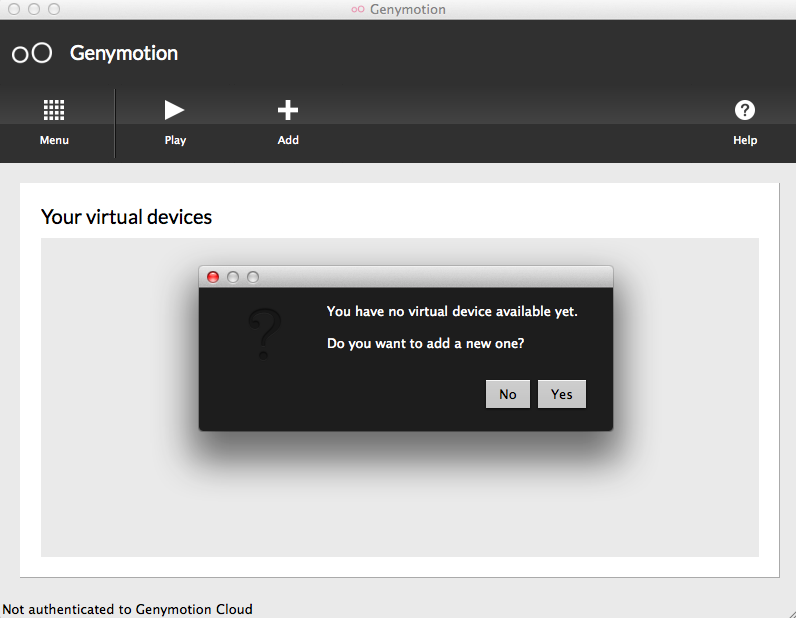Viewport: 796px width, 618px height.
Task: Choose Yes to add a virtual device
Action: click(x=561, y=394)
